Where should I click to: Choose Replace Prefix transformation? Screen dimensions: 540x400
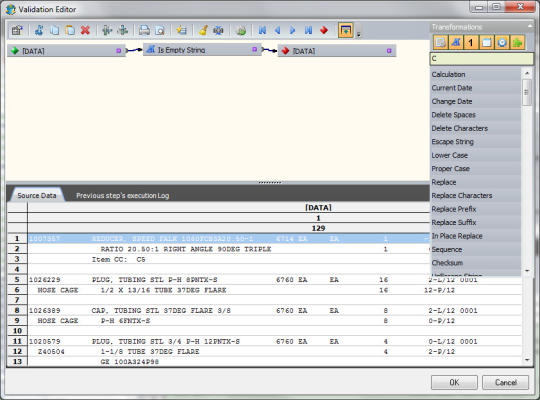coord(475,209)
